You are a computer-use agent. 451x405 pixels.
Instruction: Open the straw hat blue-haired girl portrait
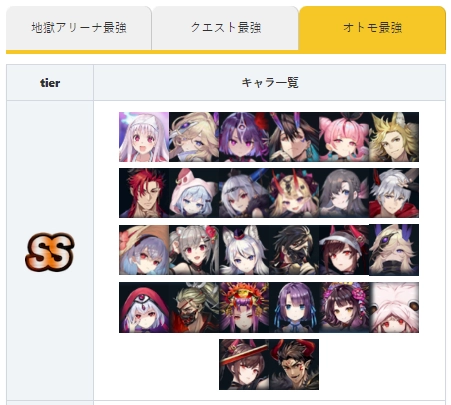pos(144,250)
